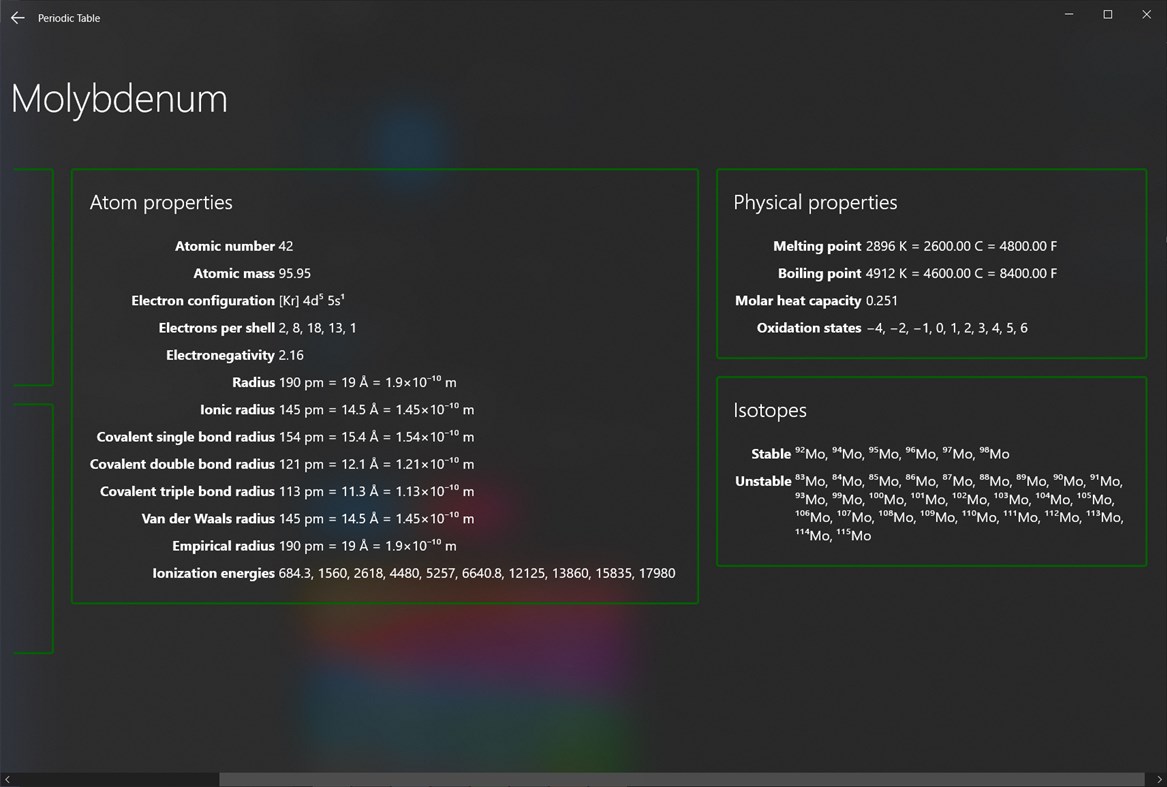Click the electron configuration [Kr] 4d5 5s1
This screenshot has height=787, width=1167.
(312, 300)
